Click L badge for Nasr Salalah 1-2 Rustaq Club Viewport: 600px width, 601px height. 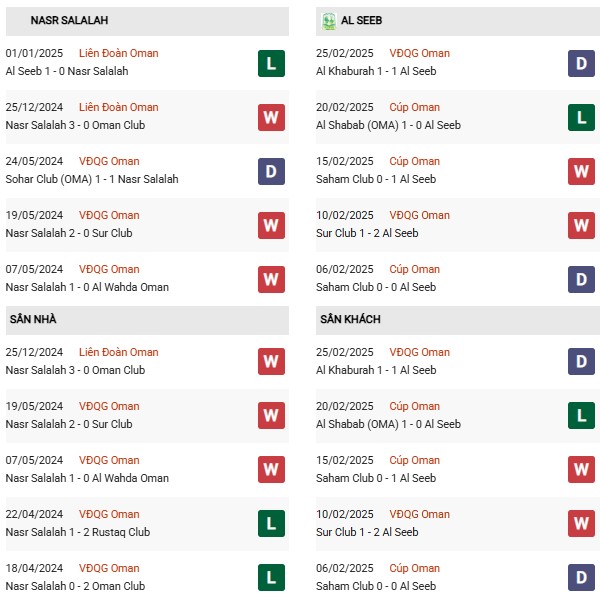click(271, 523)
